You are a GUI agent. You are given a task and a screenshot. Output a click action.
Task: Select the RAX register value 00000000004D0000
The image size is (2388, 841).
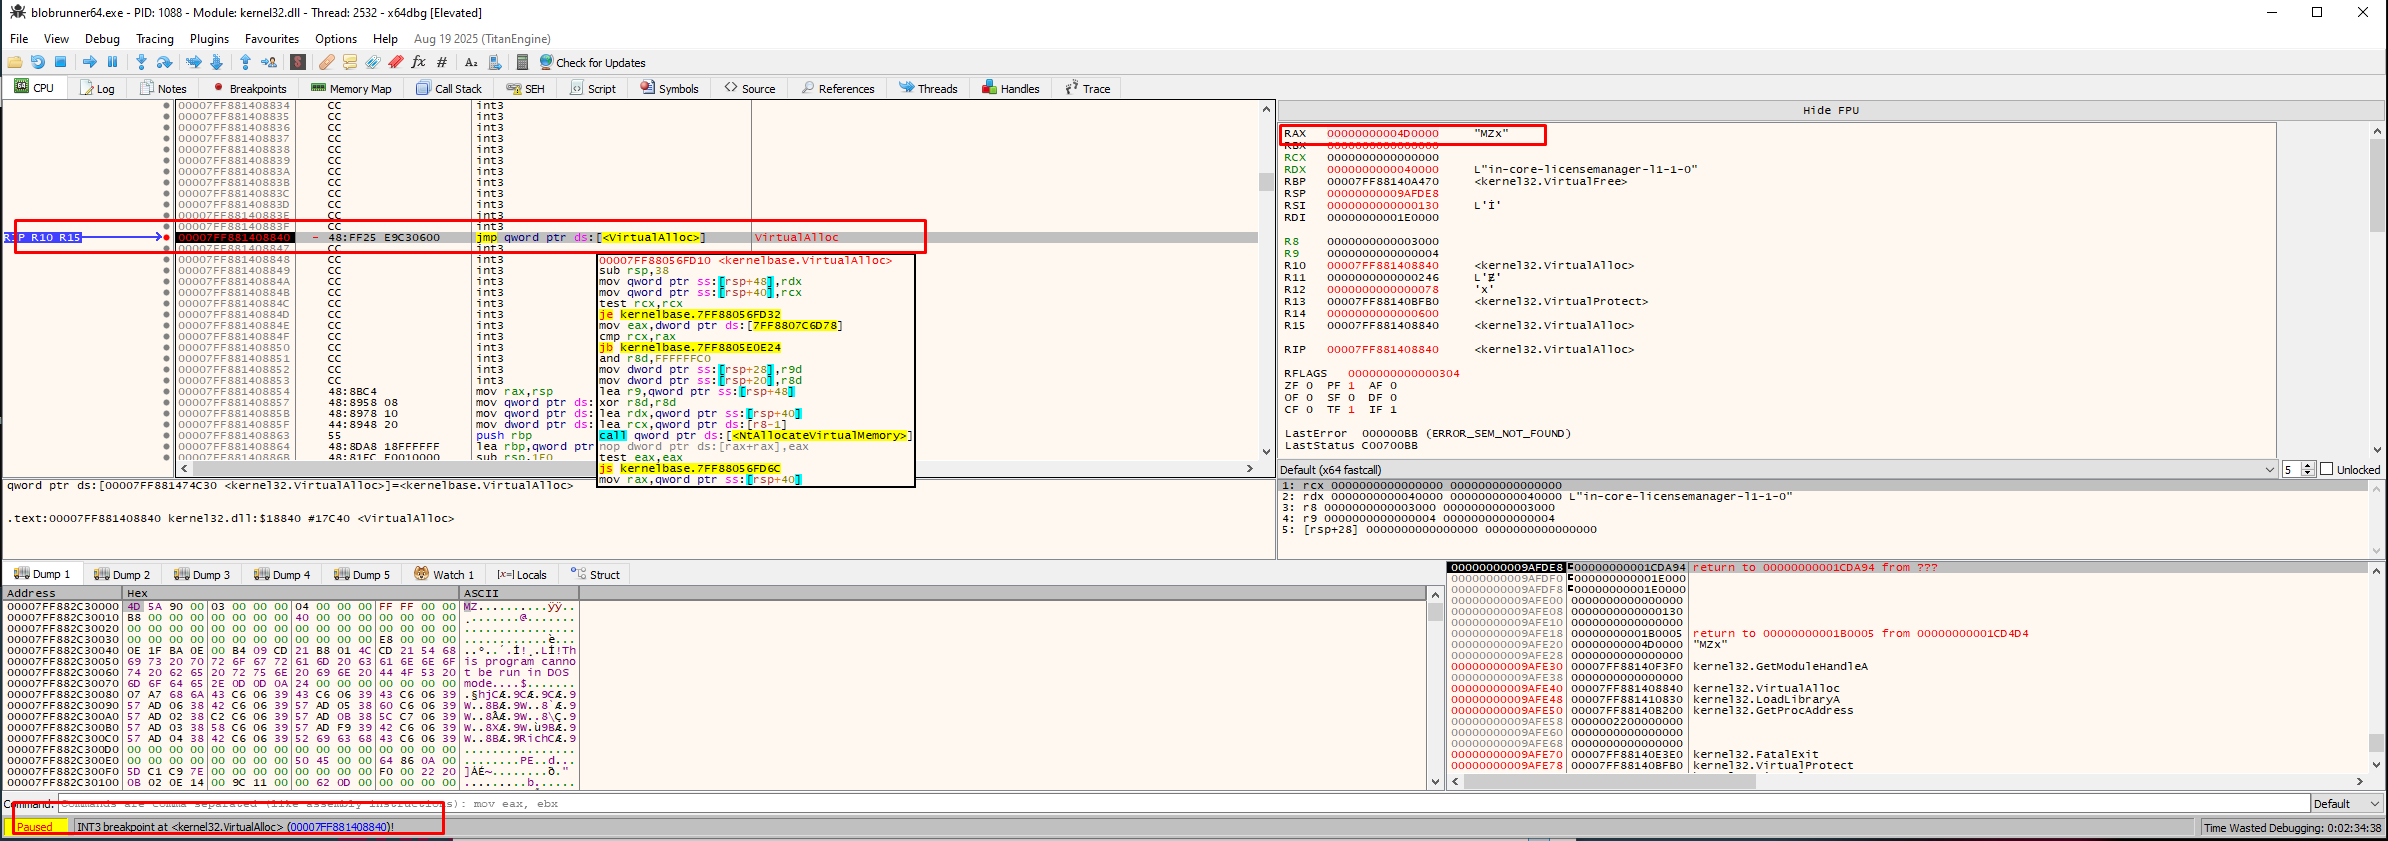1382,133
